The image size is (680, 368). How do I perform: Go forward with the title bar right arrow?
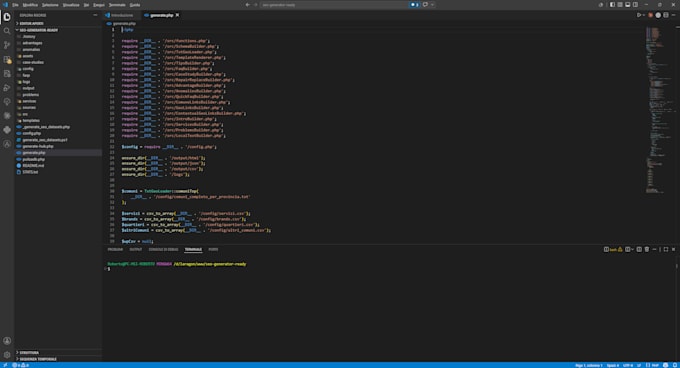(x=255, y=5)
